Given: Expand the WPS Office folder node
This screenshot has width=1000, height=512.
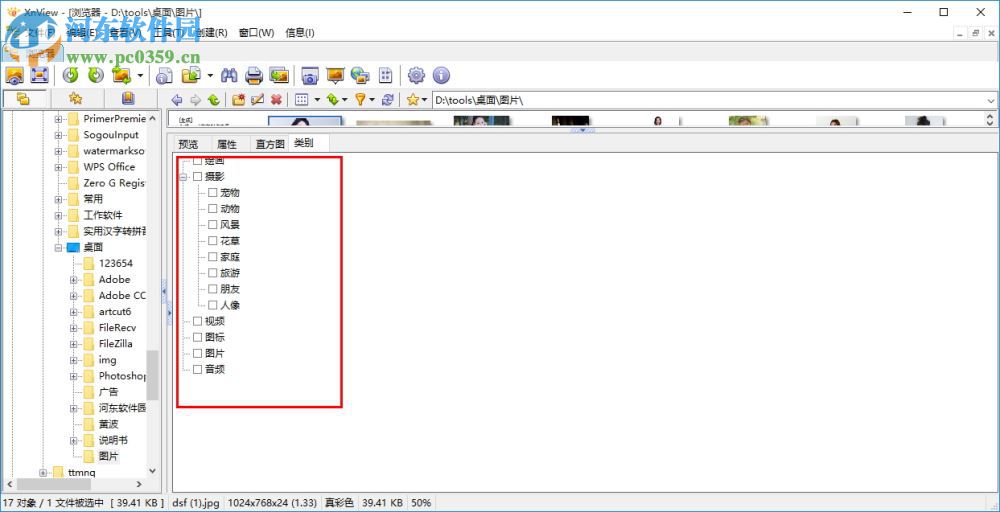Looking at the screenshot, I should pos(58,167).
